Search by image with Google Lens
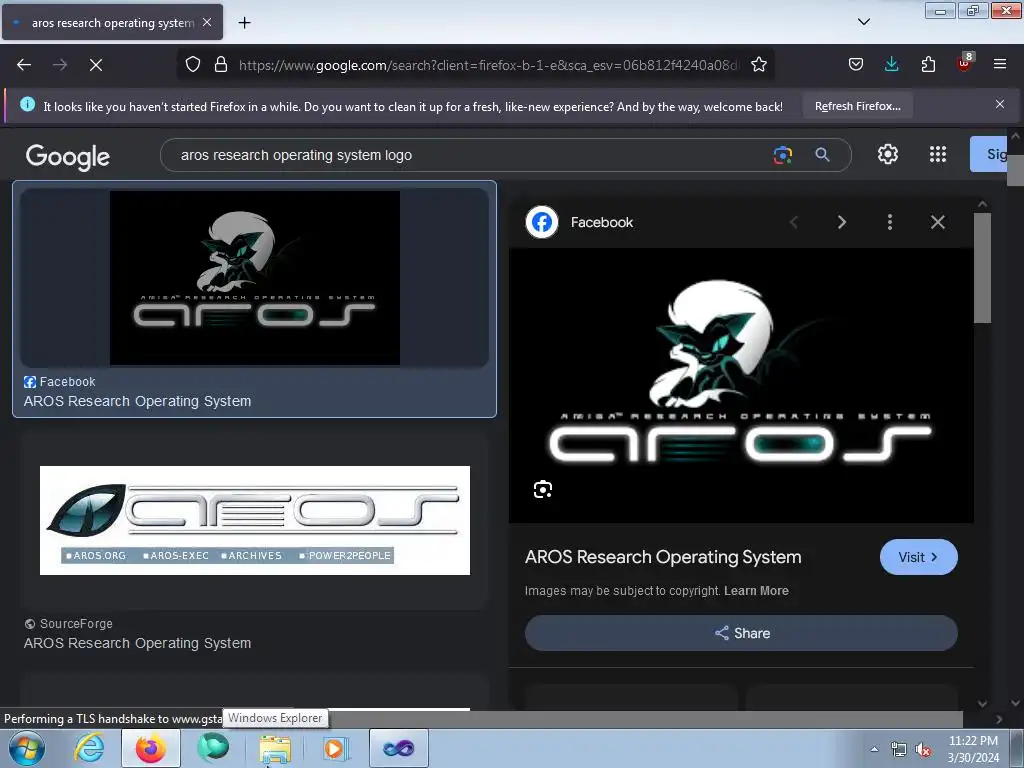 point(782,155)
